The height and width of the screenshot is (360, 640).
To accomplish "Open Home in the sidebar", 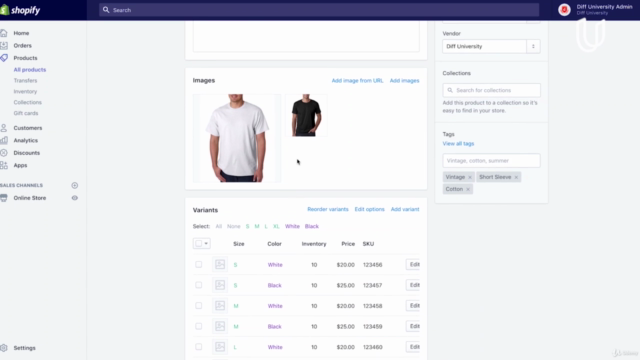I will 21,33.
